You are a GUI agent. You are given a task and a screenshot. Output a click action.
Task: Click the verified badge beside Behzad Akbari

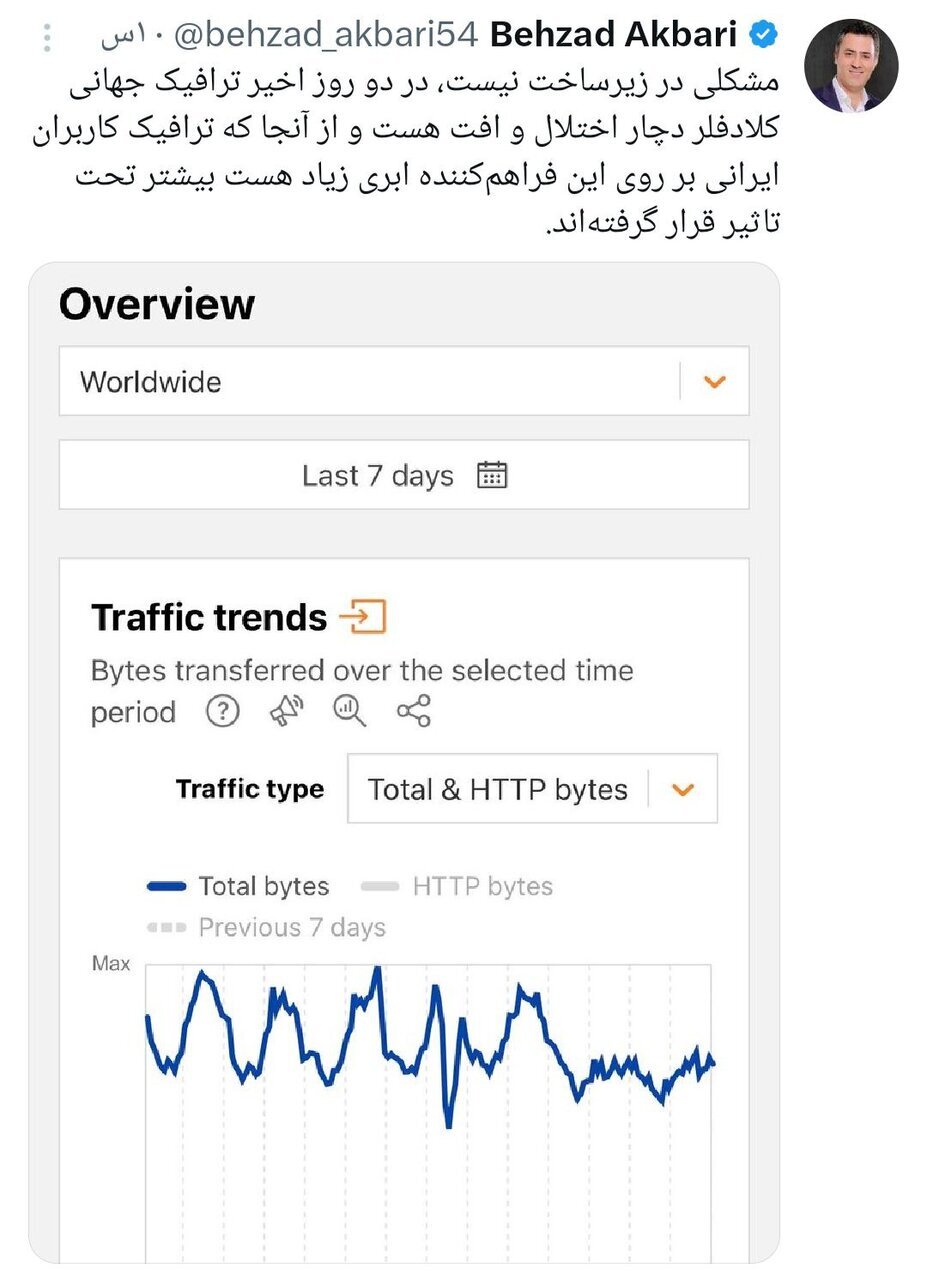point(763,33)
